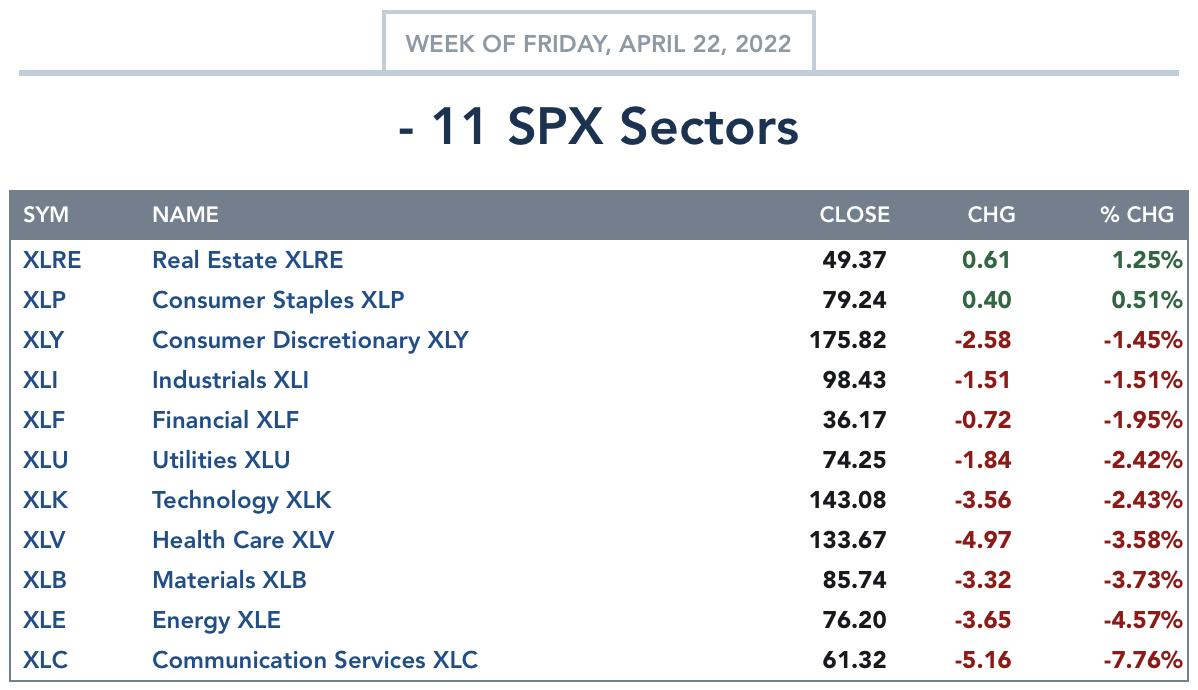Open Technology XLK name link
The height and width of the screenshot is (690, 1198).
pyautogui.click(x=241, y=500)
